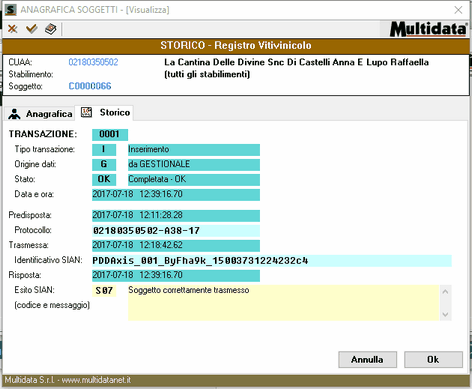Click the 'Tipo transazione:' label

pyautogui.click(x=44, y=149)
